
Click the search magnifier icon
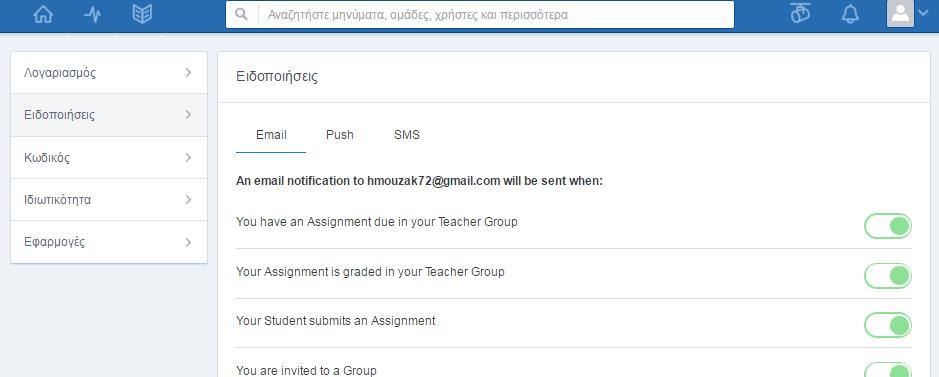pos(241,14)
